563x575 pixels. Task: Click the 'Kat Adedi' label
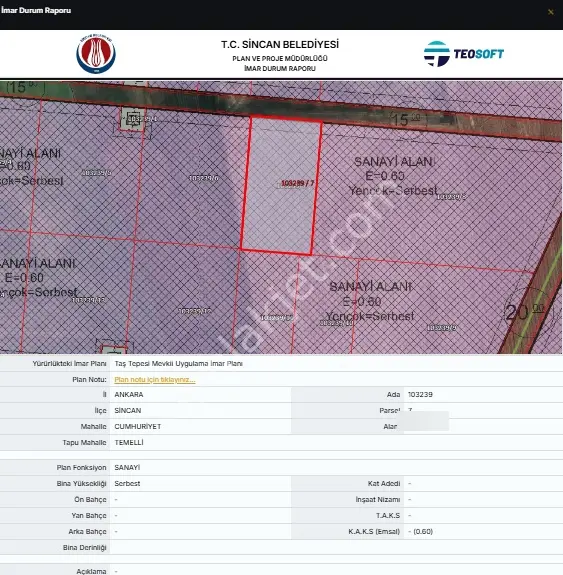click(x=384, y=484)
